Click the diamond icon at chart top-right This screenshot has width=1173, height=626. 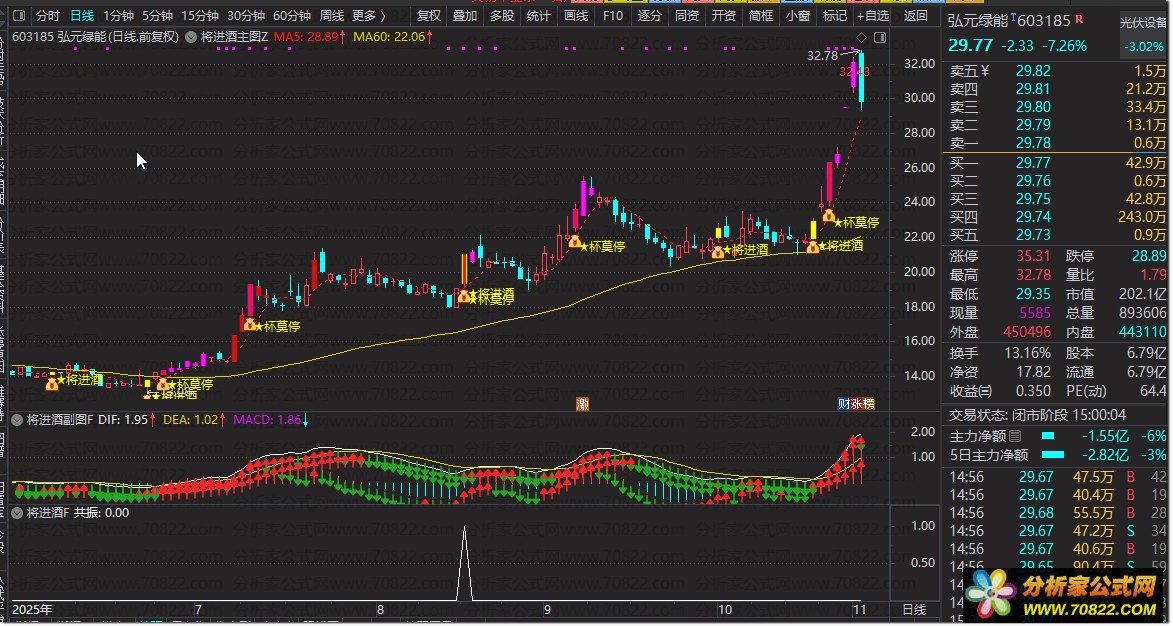[x=862, y=37]
